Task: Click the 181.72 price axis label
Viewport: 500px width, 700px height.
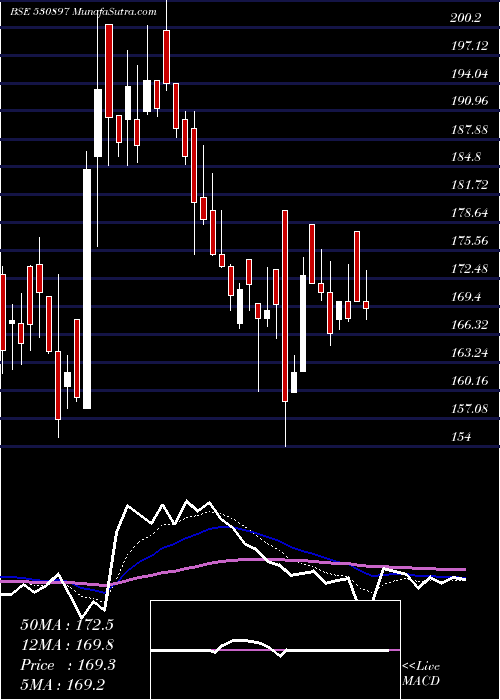Action: (x=469, y=185)
